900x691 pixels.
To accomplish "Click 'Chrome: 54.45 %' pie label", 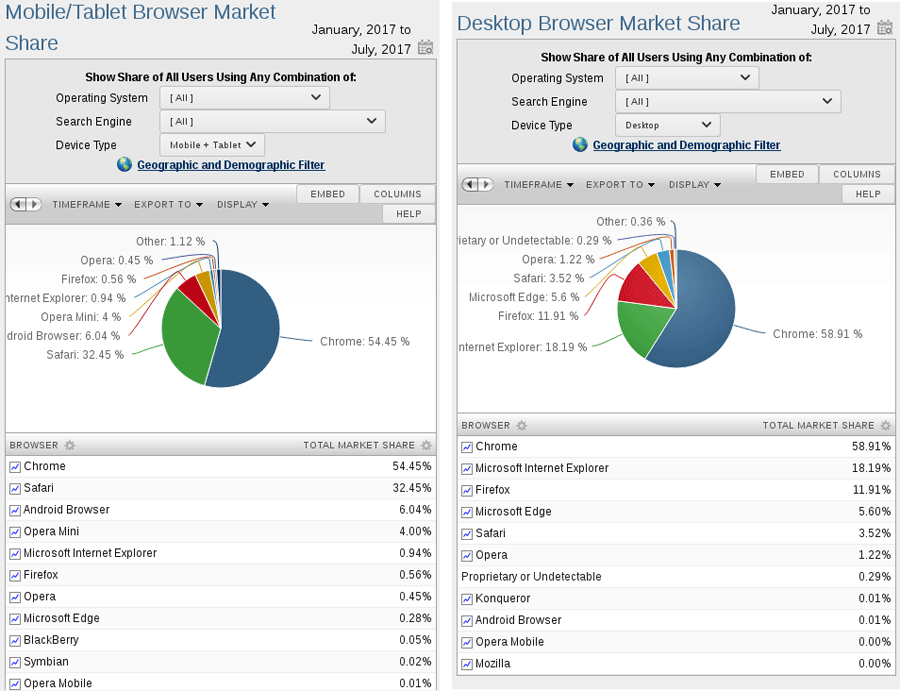I will click(x=364, y=341).
